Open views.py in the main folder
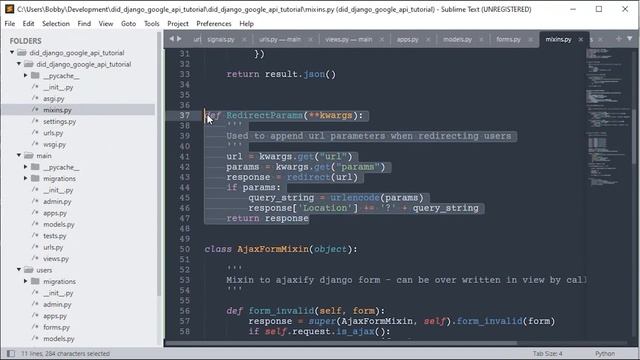Screen dimensions: 640x360 (x=56, y=258)
